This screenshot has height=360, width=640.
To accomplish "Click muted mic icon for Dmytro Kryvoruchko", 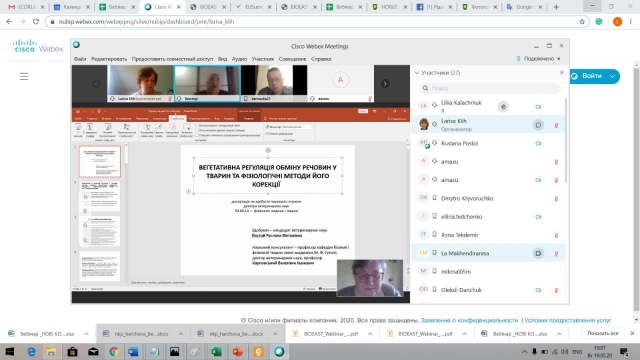I will coord(556,199).
